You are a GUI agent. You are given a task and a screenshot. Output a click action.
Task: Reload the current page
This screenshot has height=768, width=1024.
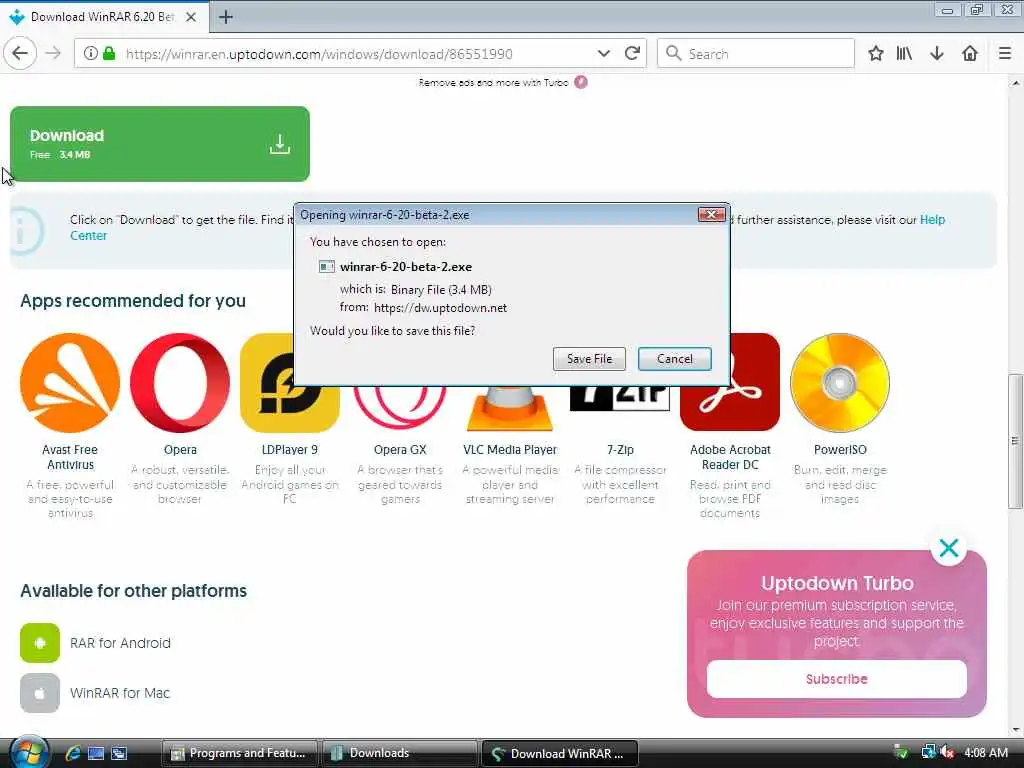pyautogui.click(x=632, y=54)
